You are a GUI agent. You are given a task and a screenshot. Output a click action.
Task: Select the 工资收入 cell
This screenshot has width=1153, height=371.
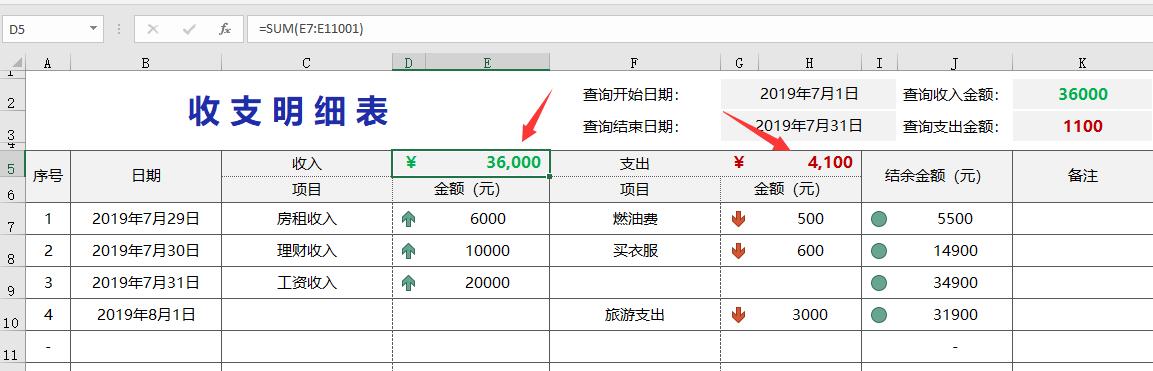tap(307, 283)
